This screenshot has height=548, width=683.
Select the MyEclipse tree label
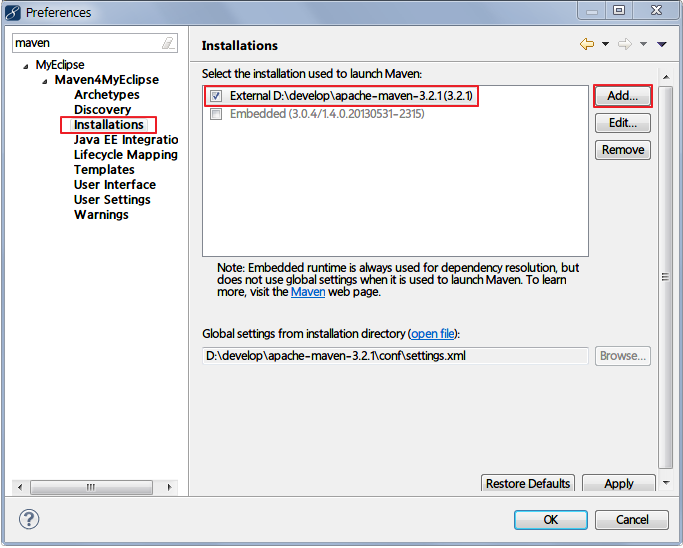coord(60,65)
